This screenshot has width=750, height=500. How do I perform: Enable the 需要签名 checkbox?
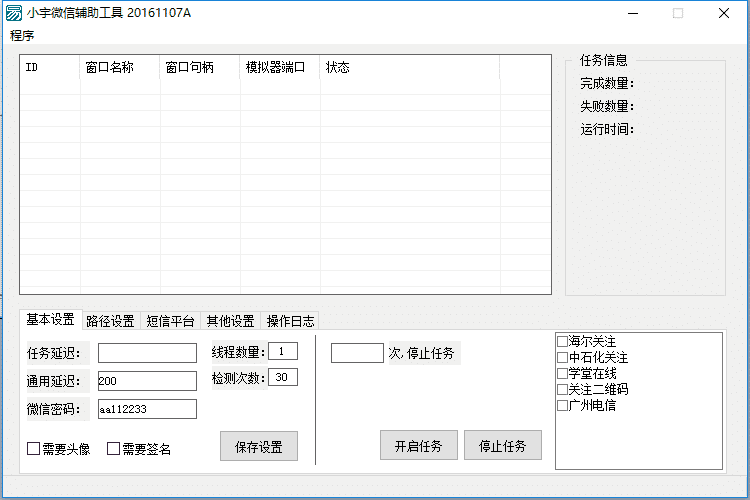(113, 449)
